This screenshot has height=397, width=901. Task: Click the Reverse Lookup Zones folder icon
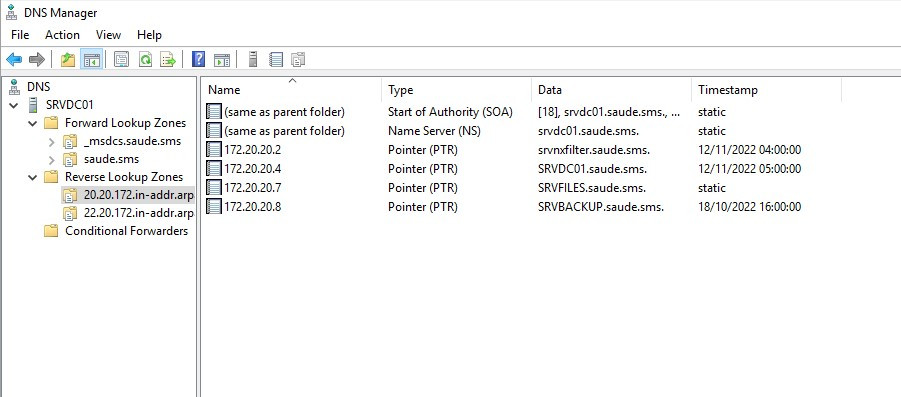pos(51,177)
